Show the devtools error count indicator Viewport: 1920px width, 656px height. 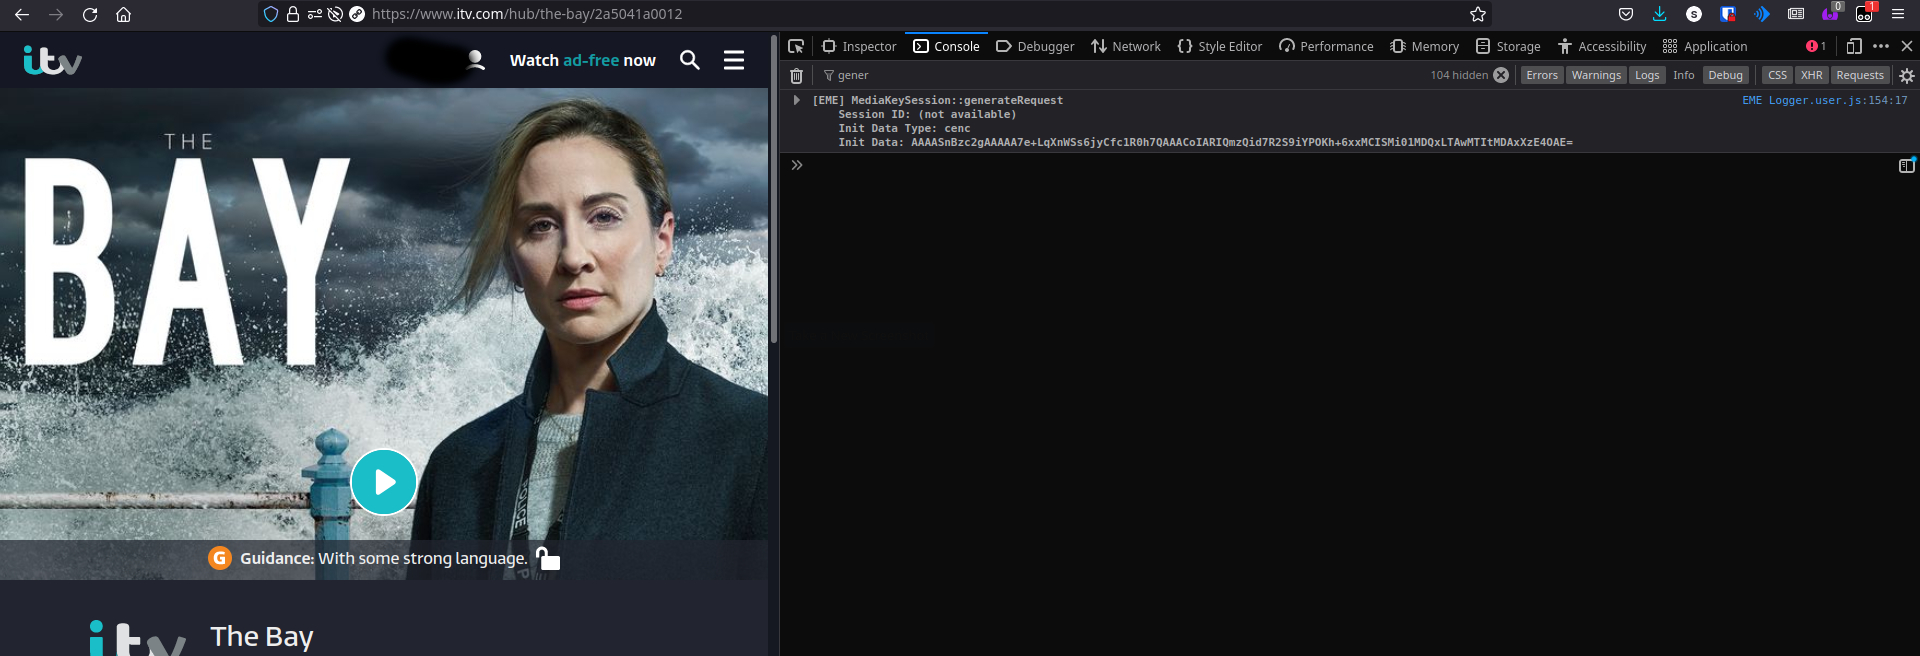1816,46
